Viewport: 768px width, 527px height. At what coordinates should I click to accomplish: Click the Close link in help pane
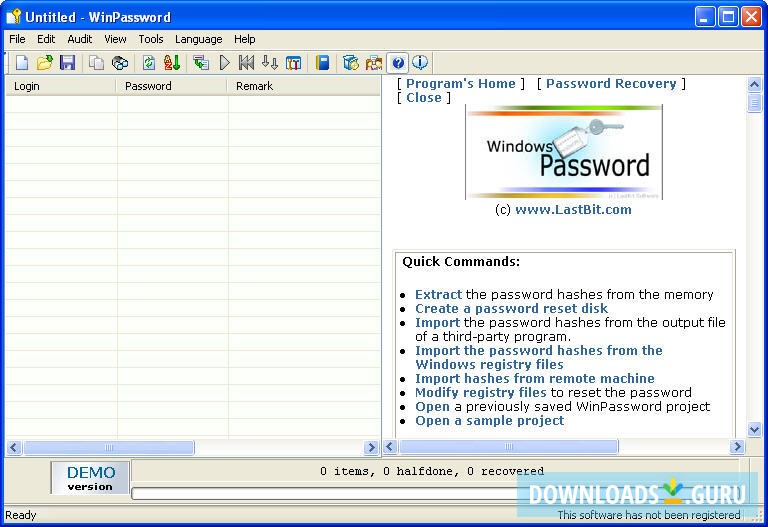point(424,97)
